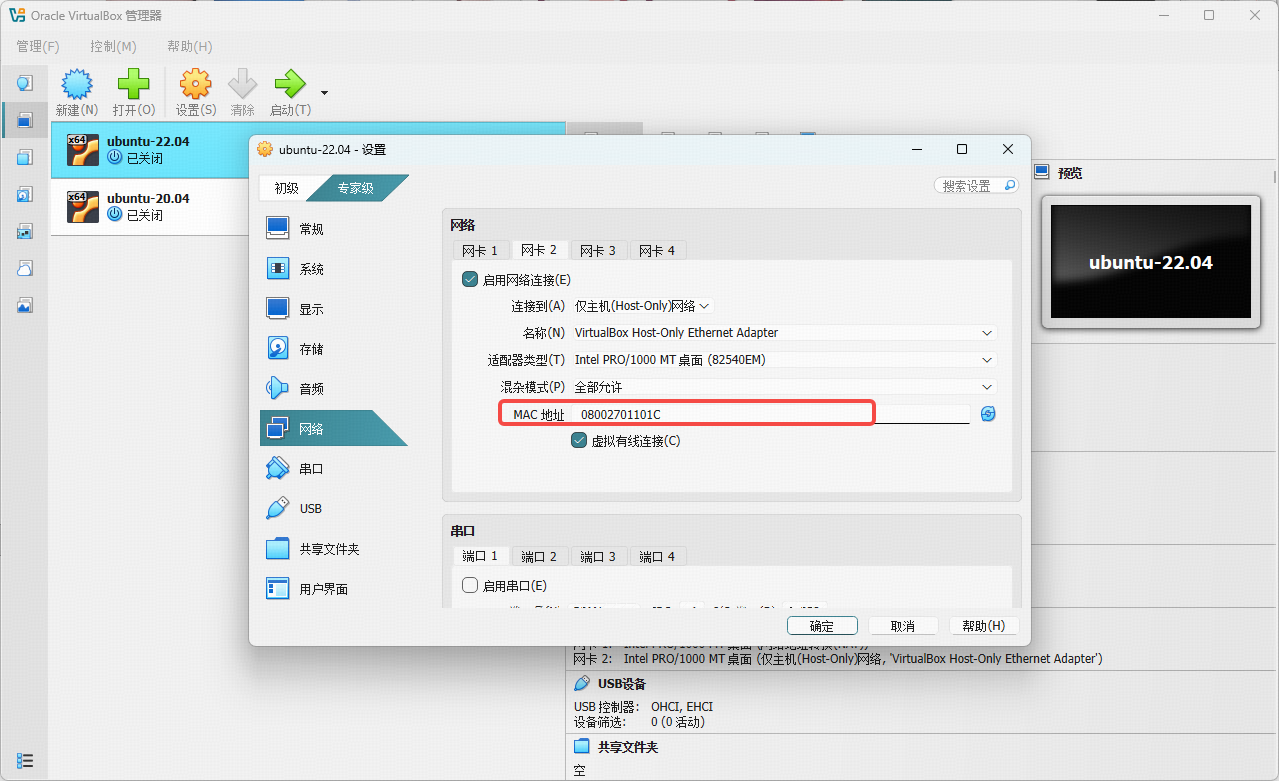
Task: Open 设置(S) gear icon in toolbar
Action: point(195,85)
